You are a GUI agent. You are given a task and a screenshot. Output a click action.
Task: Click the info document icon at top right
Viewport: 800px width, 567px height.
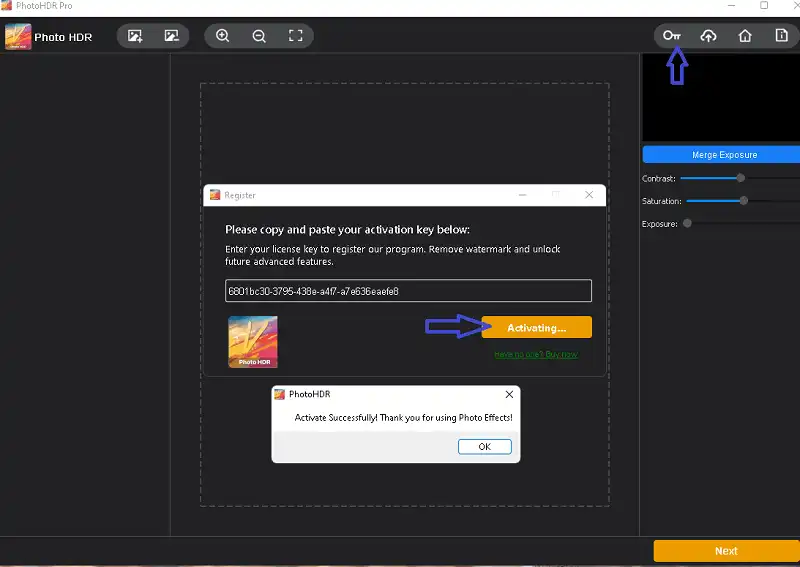(782, 37)
